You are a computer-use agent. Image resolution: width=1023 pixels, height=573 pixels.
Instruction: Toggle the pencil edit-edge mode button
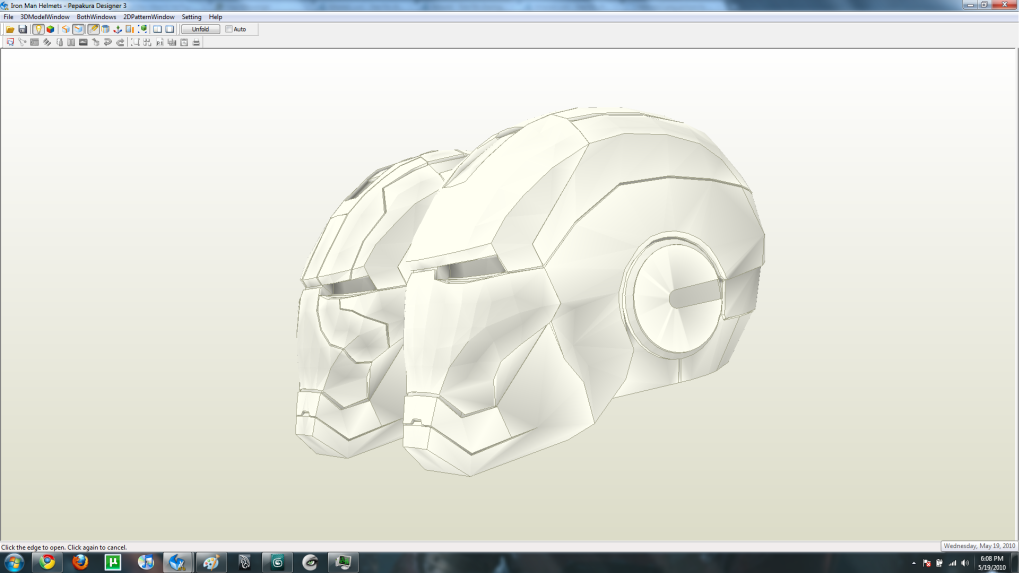point(93,29)
